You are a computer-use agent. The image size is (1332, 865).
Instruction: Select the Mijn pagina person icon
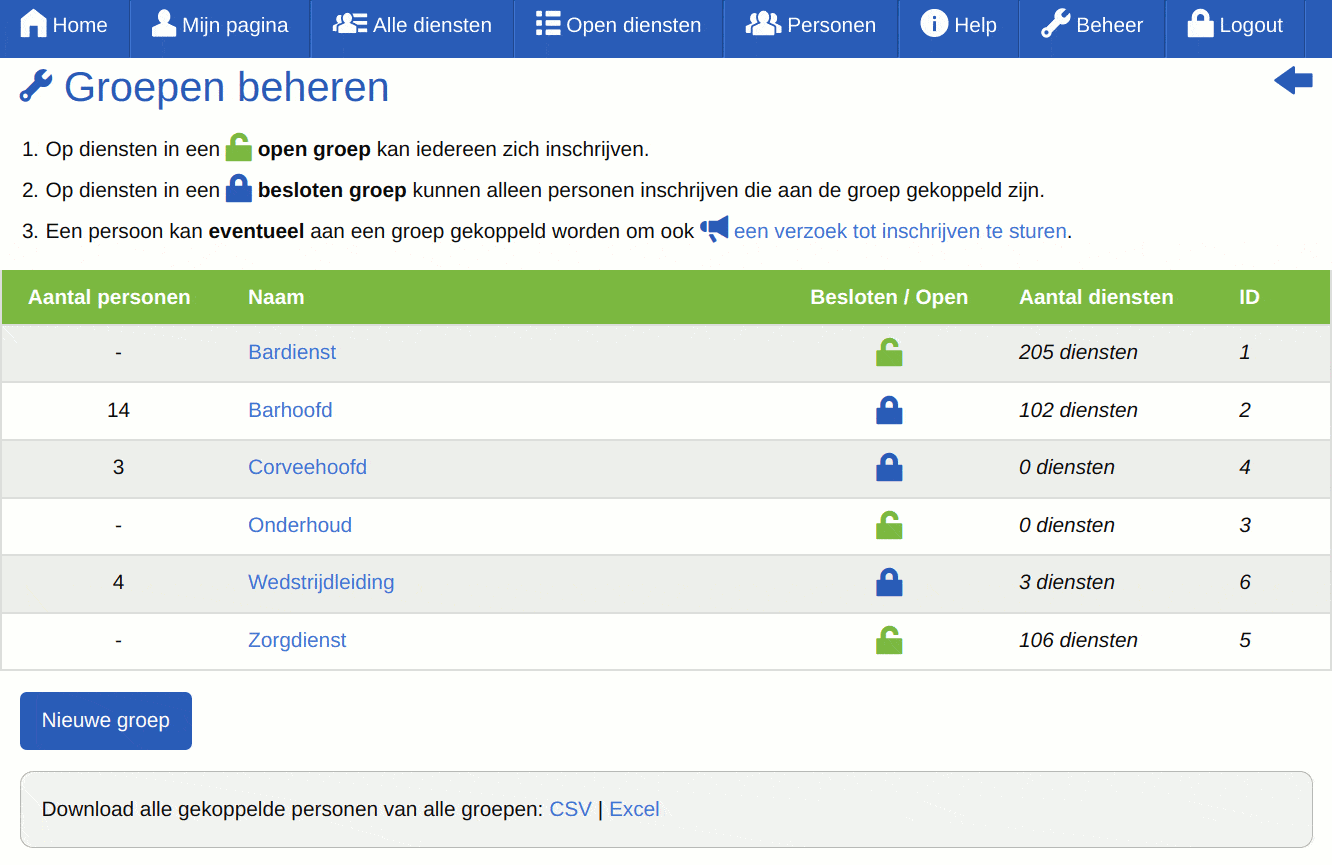[162, 23]
